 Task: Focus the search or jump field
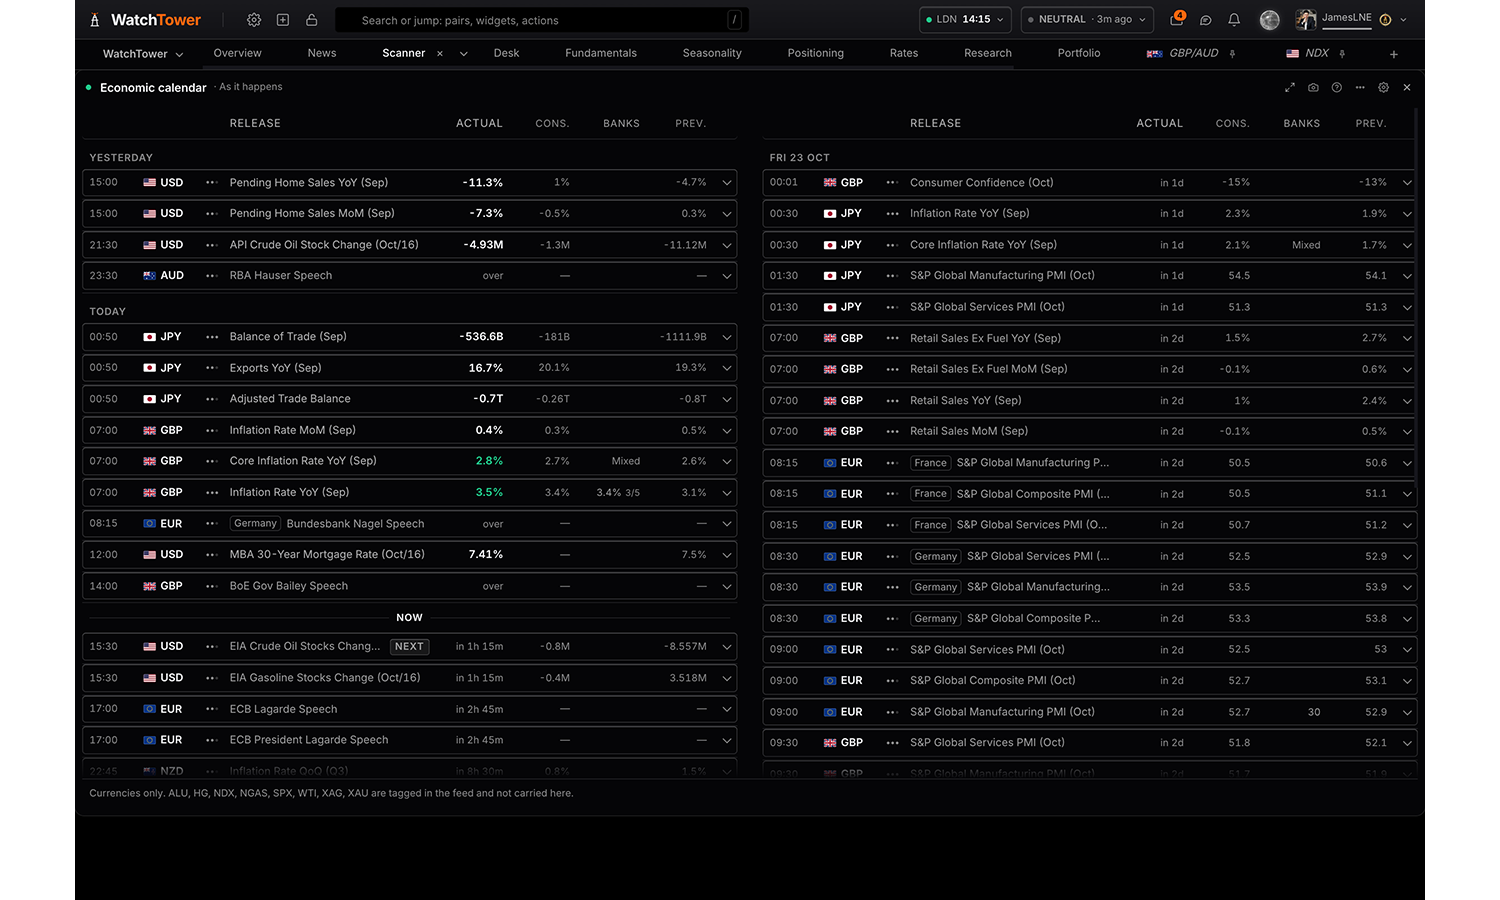point(542,20)
